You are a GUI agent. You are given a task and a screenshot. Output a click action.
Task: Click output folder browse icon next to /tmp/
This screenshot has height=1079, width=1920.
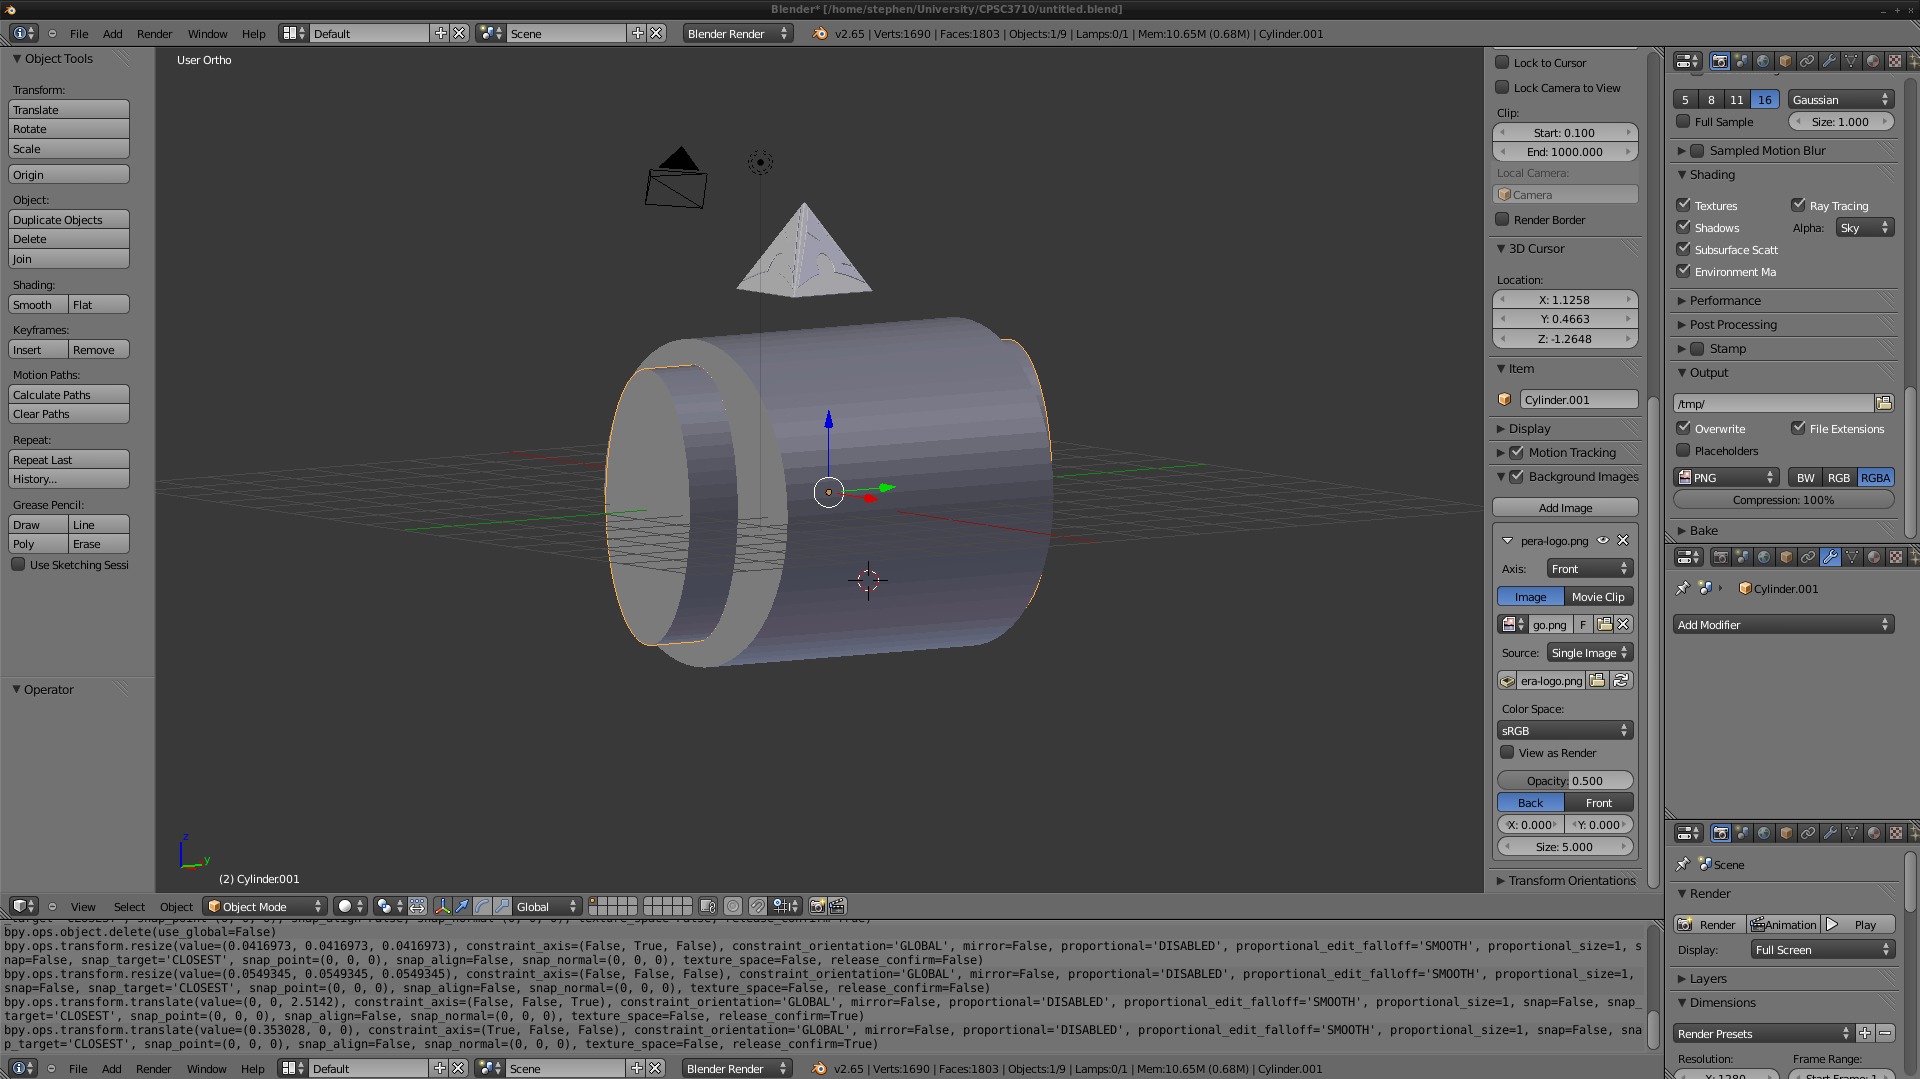[x=1884, y=403]
